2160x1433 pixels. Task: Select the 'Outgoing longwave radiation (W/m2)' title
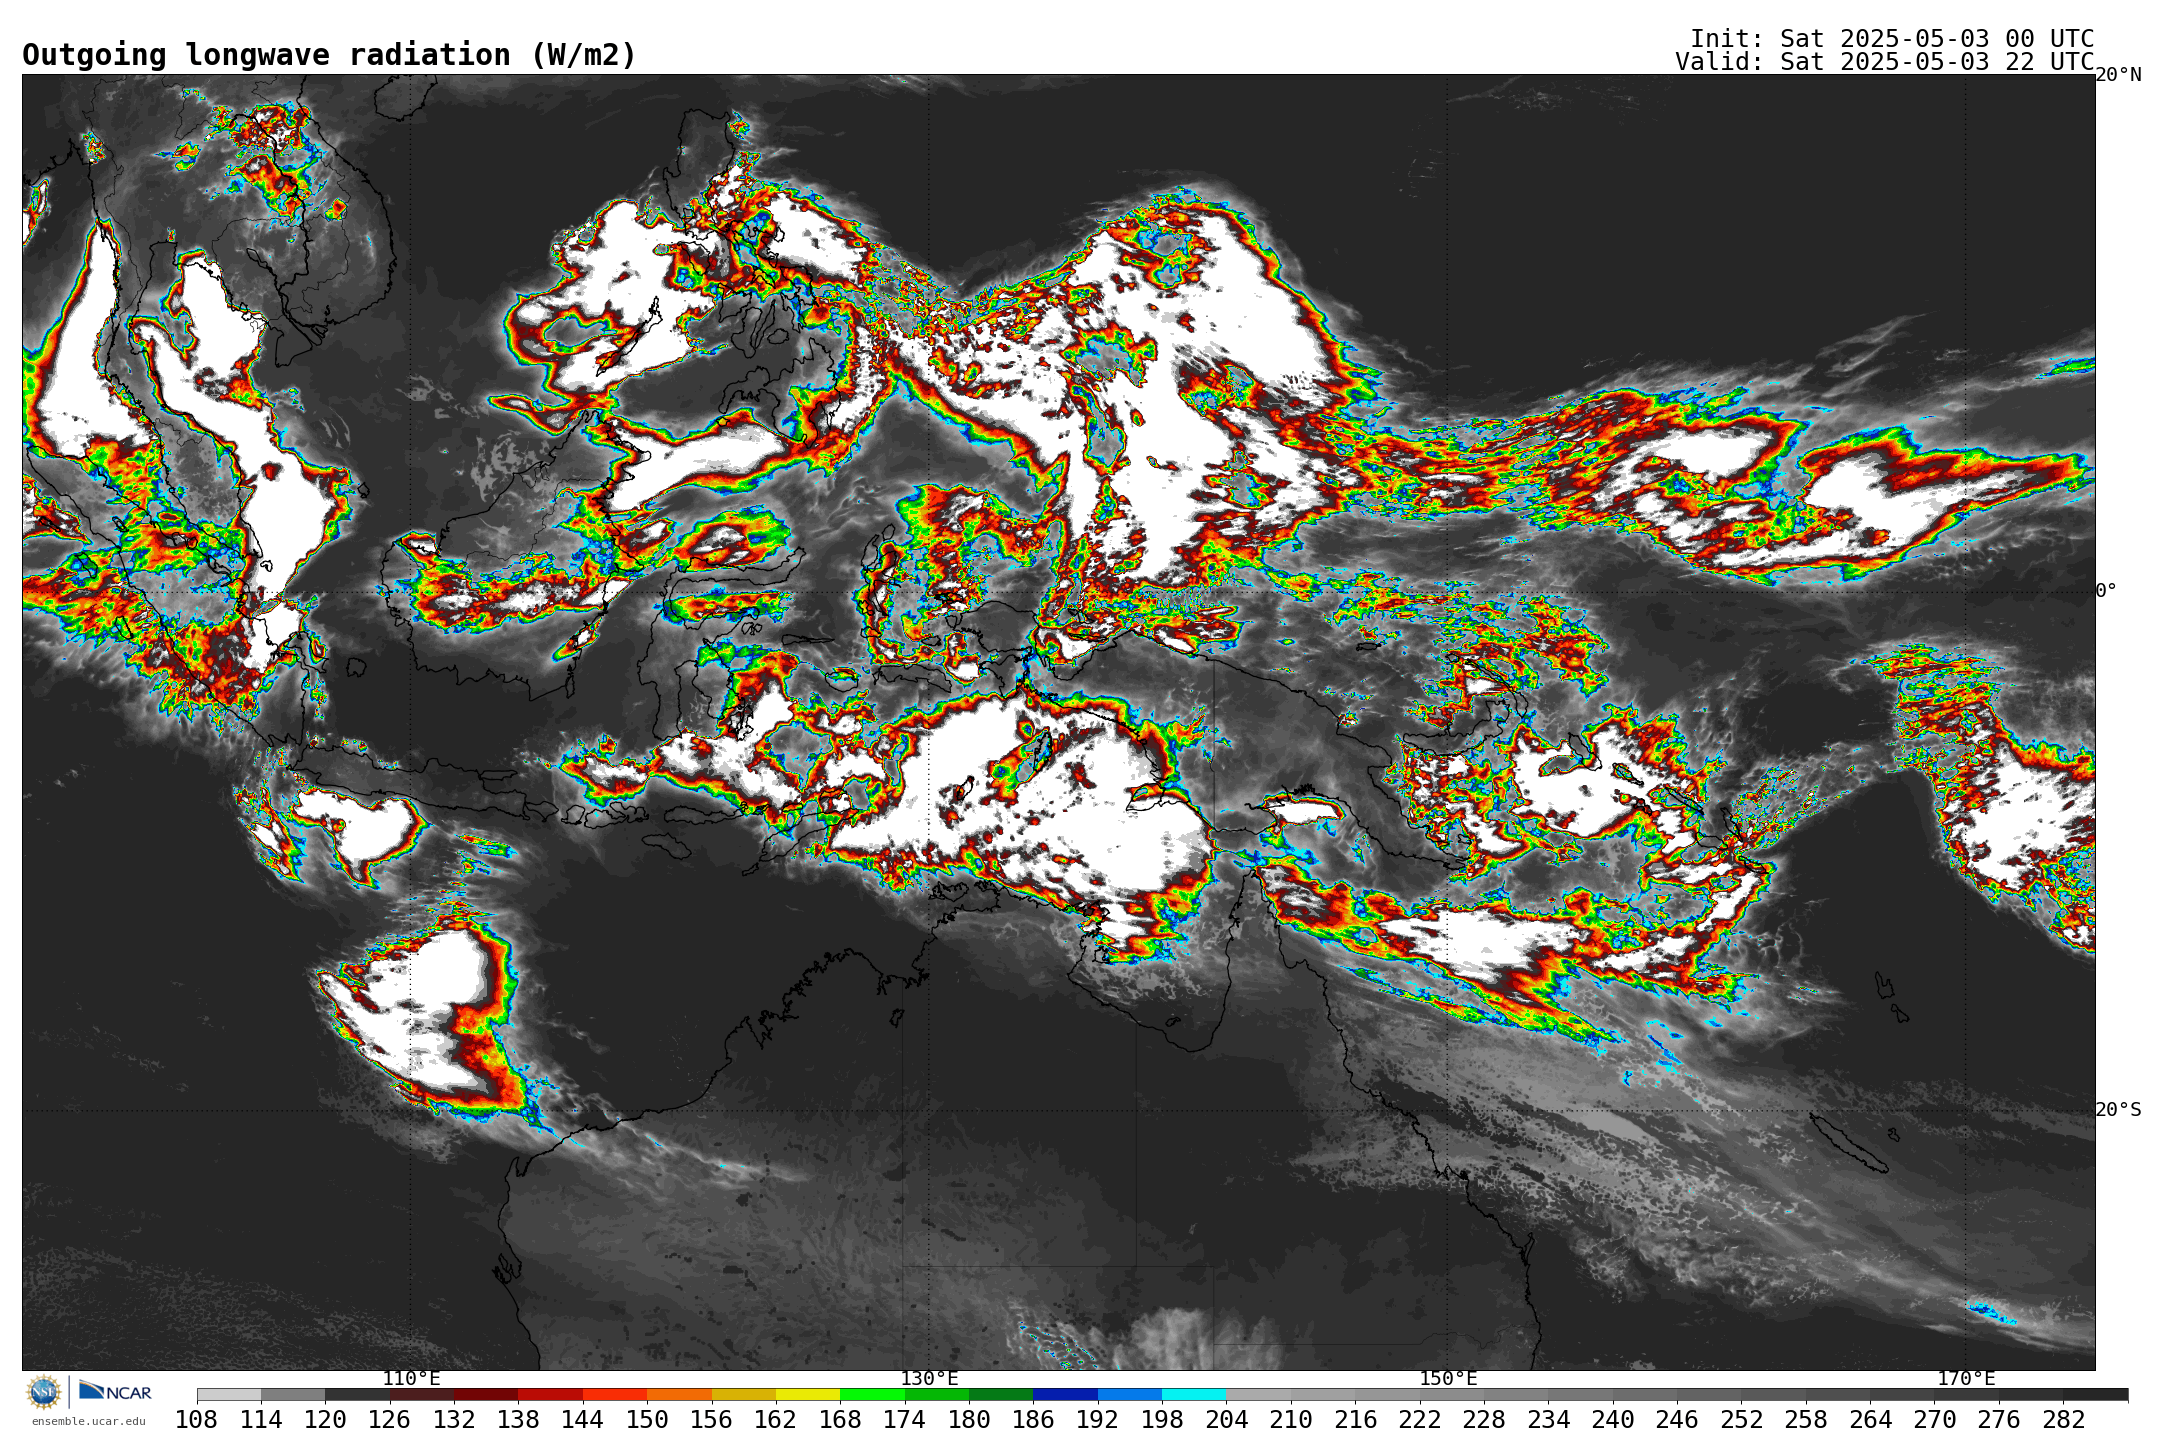[329, 55]
